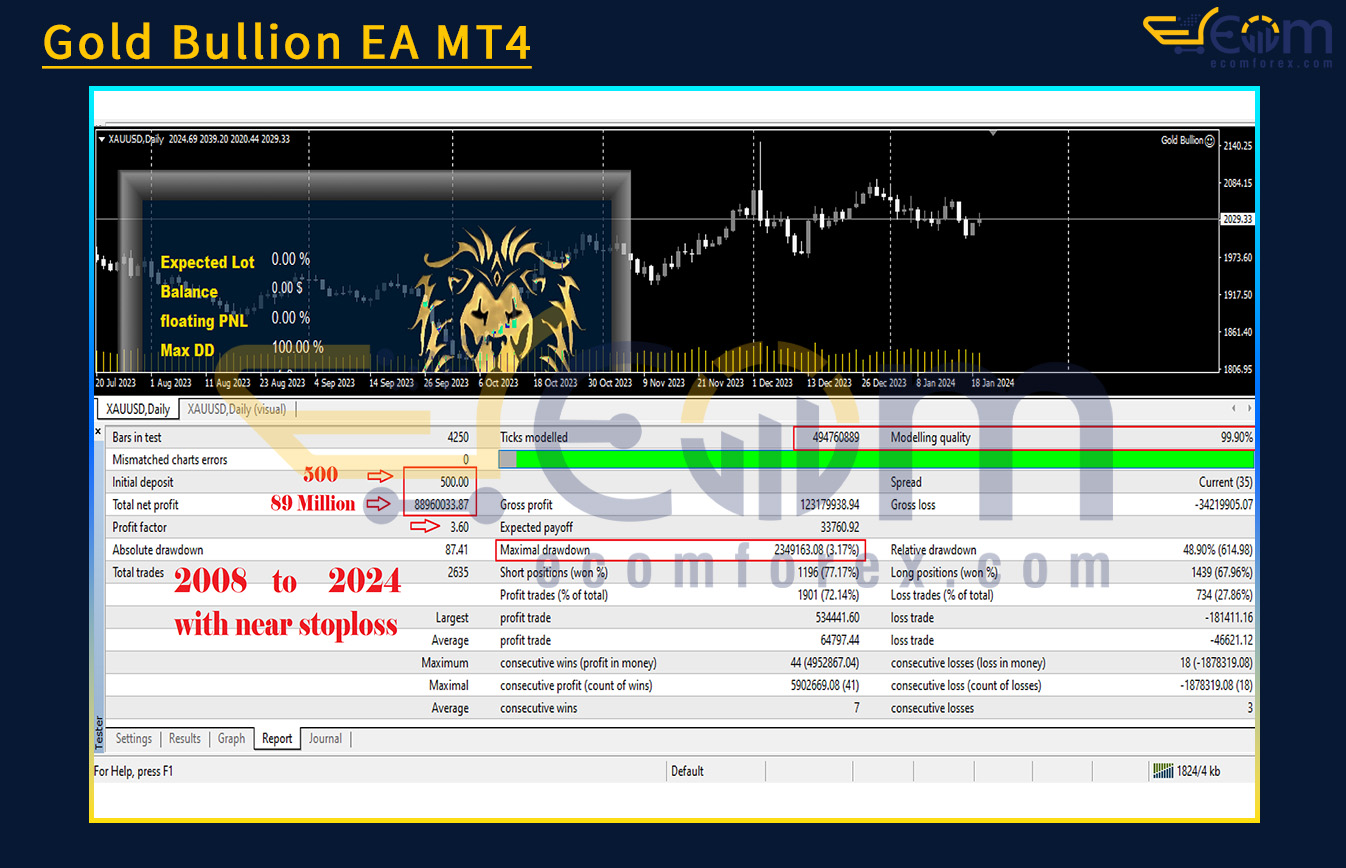Click the consecutive wins value 44 (4952867.04)
Image resolution: width=1346 pixels, height=868 pixels.
(x=825, y=663)
